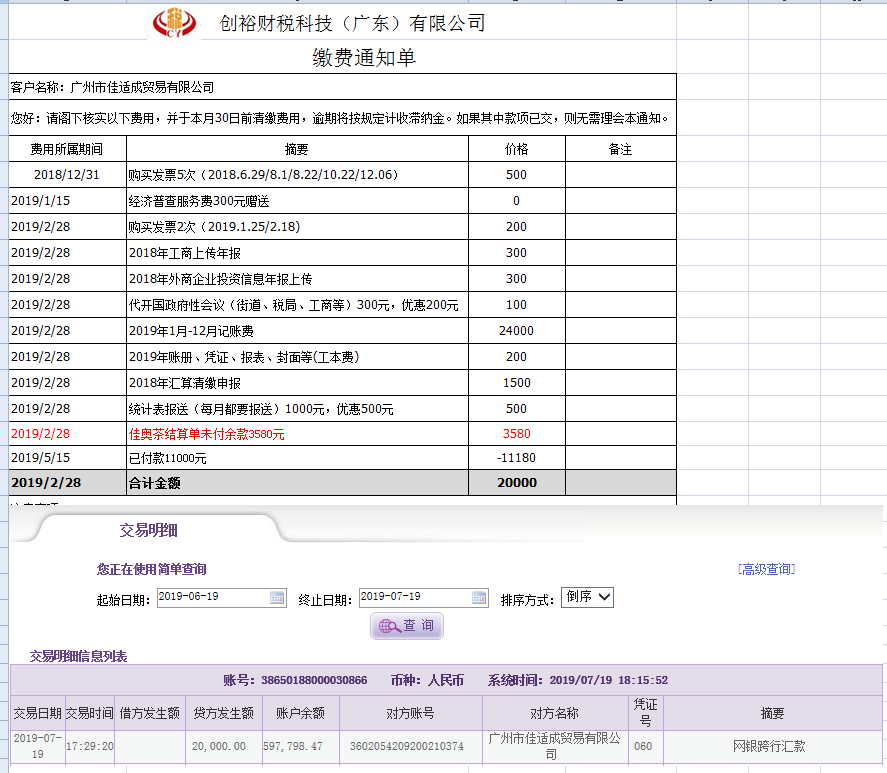The width and height of the screenshot is (887, 773).
Task: Select the date cell 2019/5/15
Action: pos(67,458)
